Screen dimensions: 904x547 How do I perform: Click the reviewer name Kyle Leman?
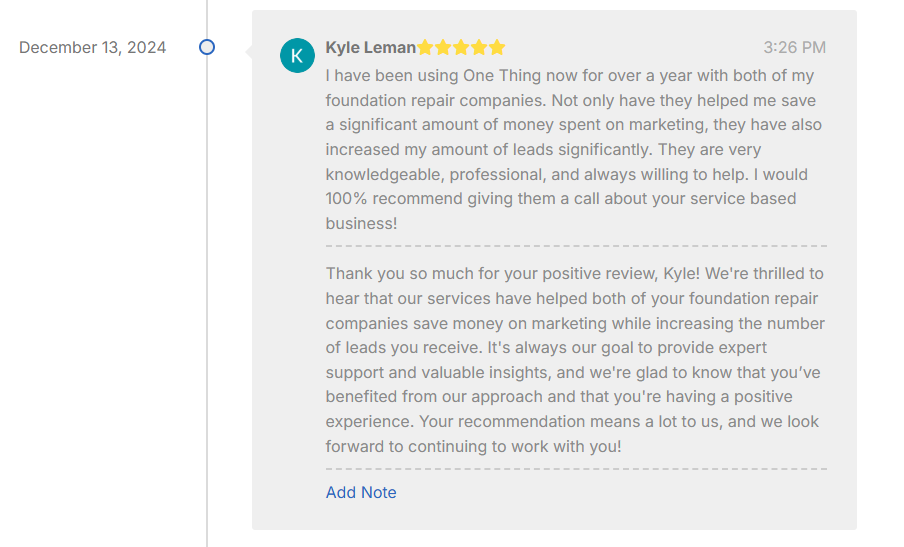coord(370,48)
